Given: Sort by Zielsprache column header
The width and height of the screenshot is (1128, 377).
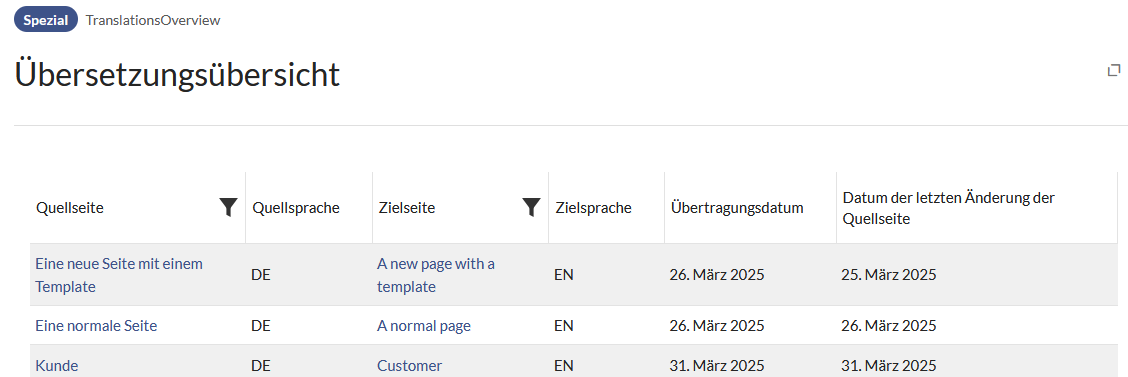Looking at the screenshot, I should tap(593, 208).
